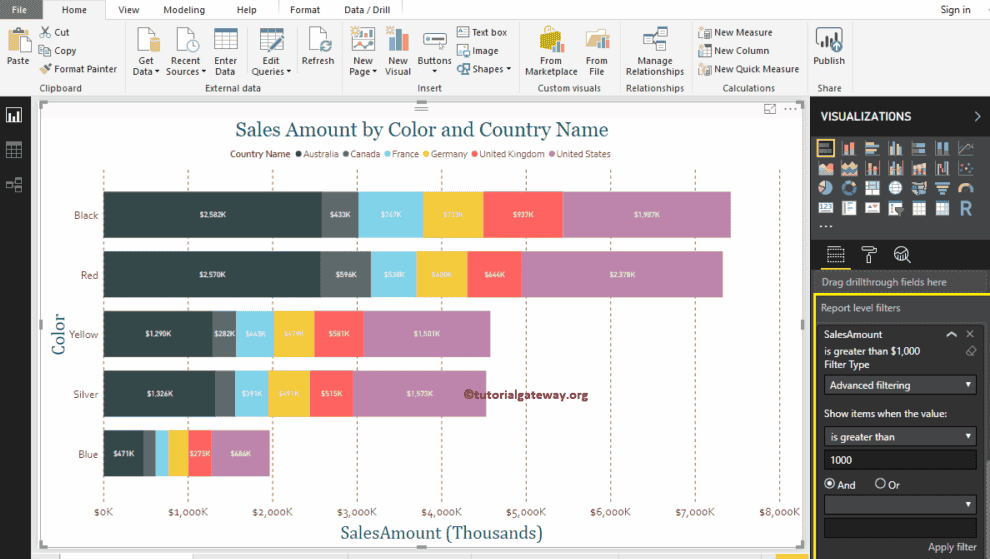
Task: Clear the SalesAmount filter with eraser icon
Action: 971,351
